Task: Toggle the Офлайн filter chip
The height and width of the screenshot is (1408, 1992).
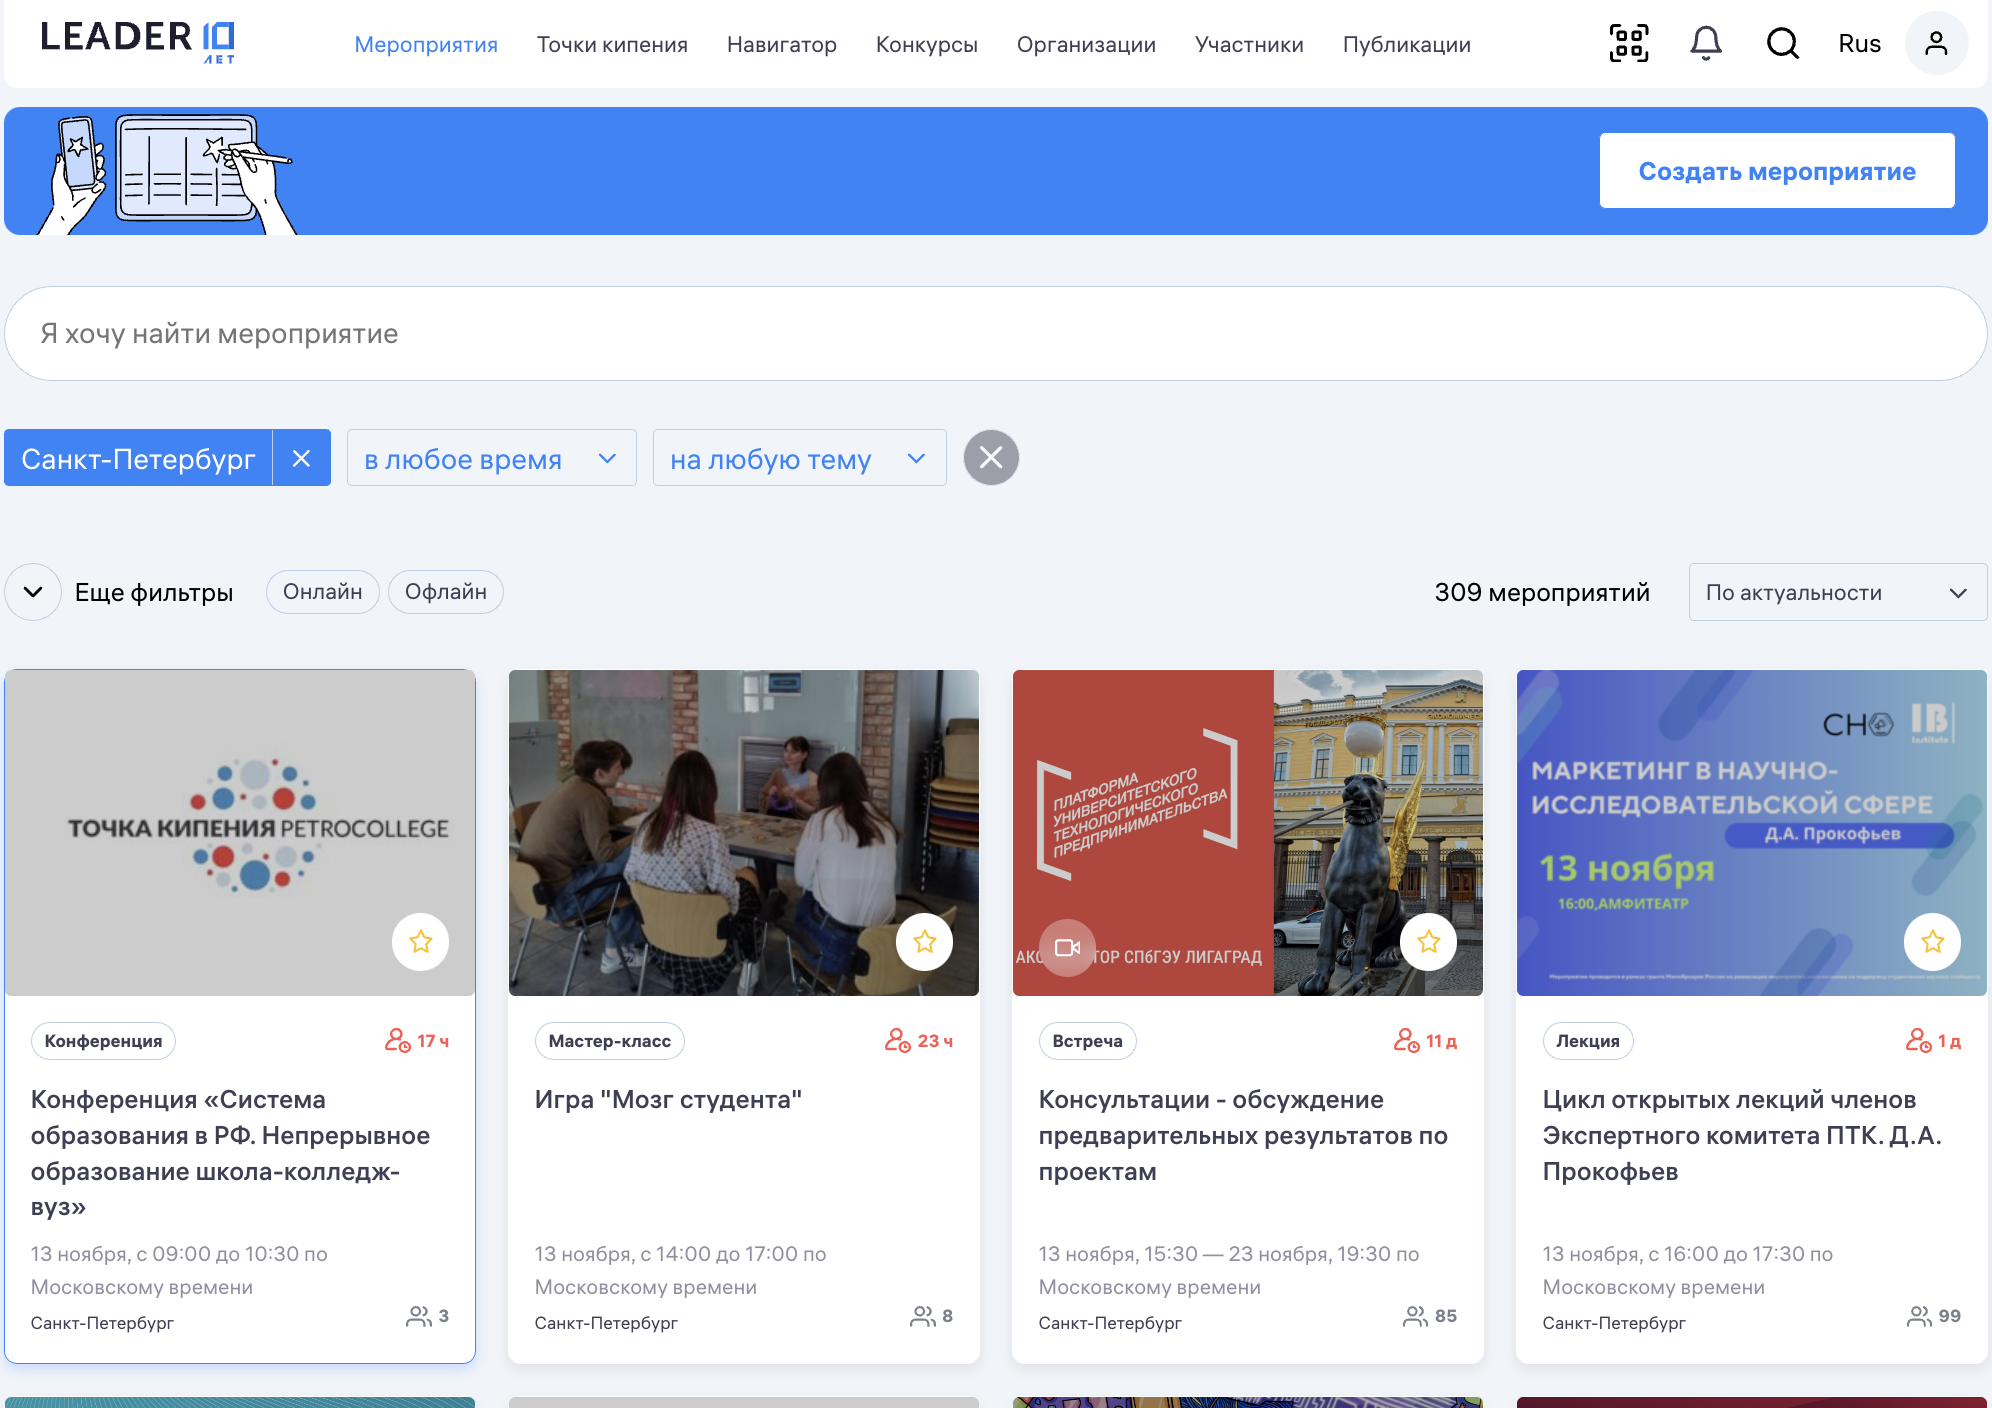Action: [x=445, y=592]
